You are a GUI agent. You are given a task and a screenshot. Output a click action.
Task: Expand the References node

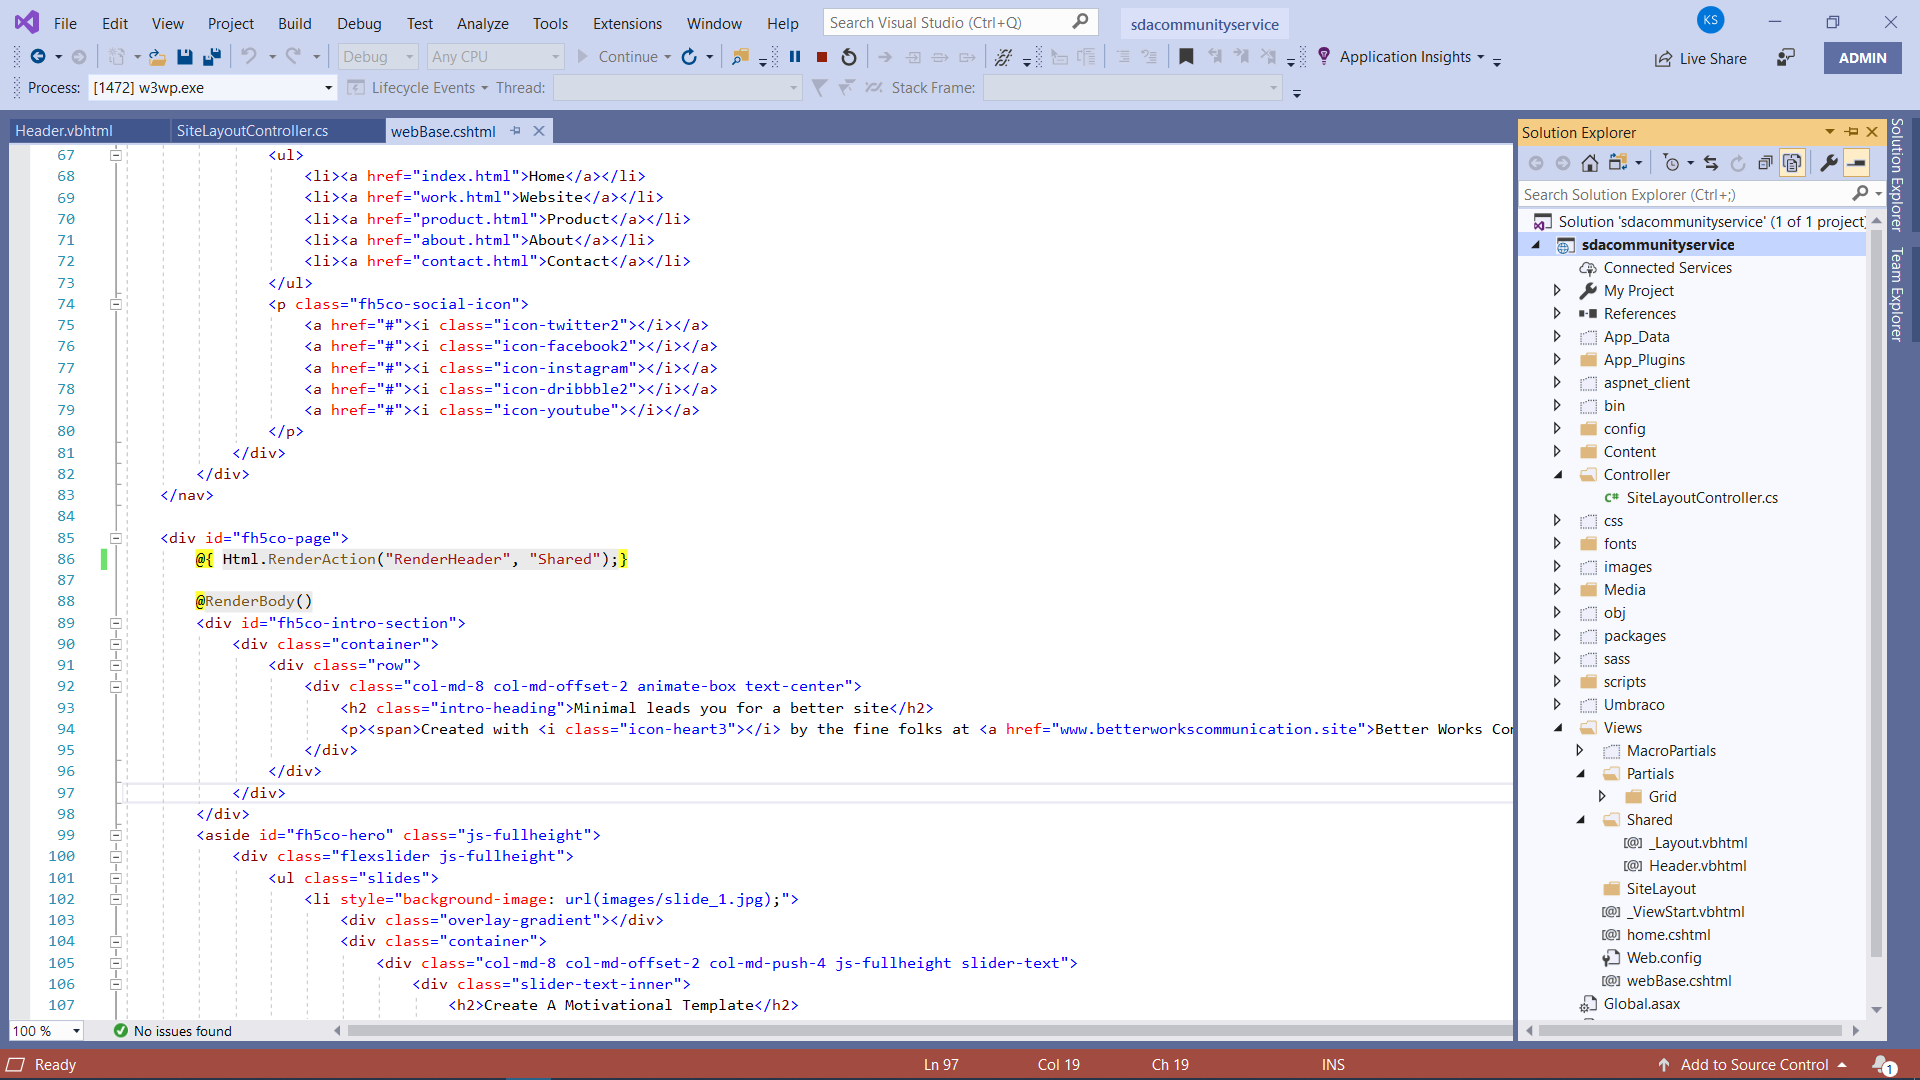coord(1557,314)
